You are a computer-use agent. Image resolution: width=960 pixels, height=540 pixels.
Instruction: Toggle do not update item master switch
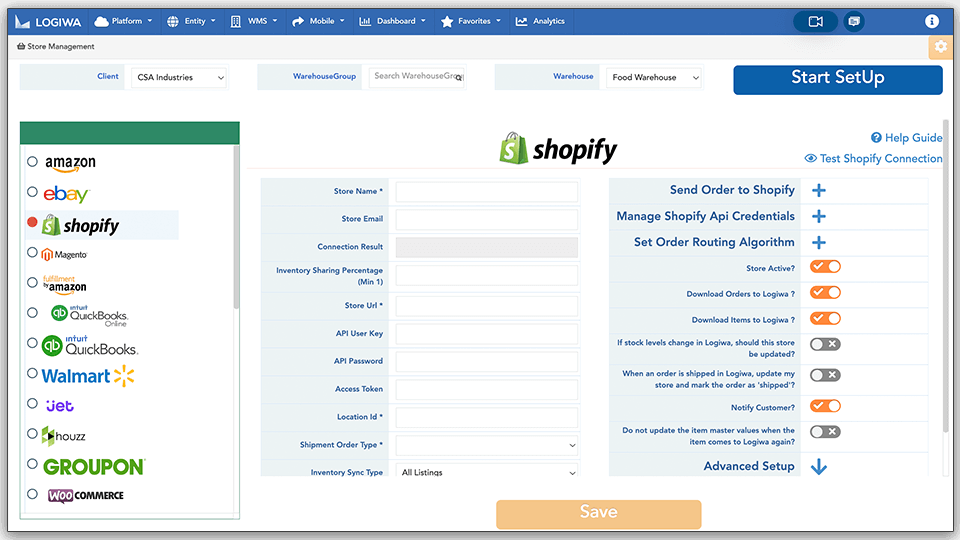click(825, 432)
